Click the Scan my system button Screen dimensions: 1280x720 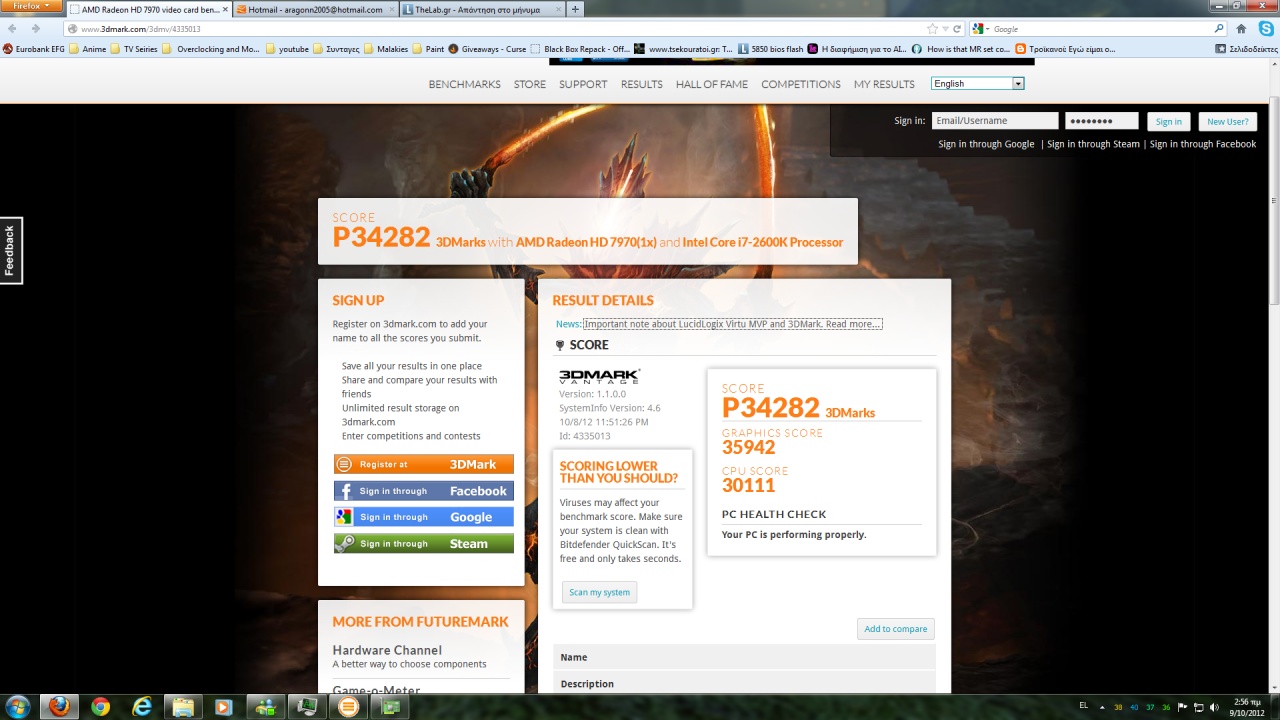(x=600, y=592)
